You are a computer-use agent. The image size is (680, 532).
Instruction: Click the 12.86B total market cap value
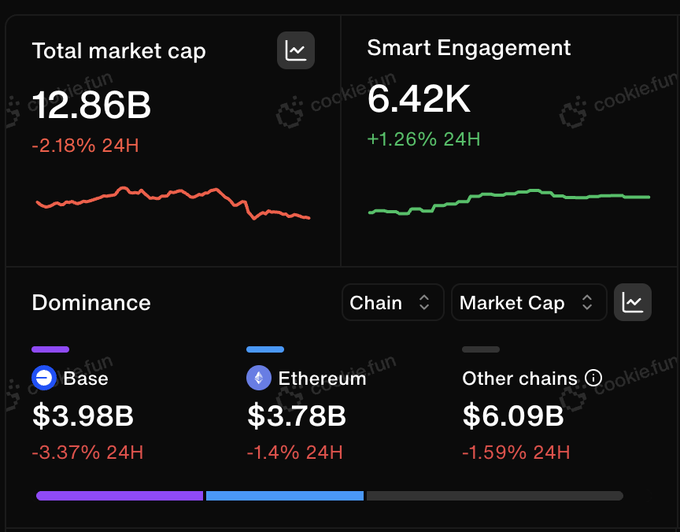[92, 105]
